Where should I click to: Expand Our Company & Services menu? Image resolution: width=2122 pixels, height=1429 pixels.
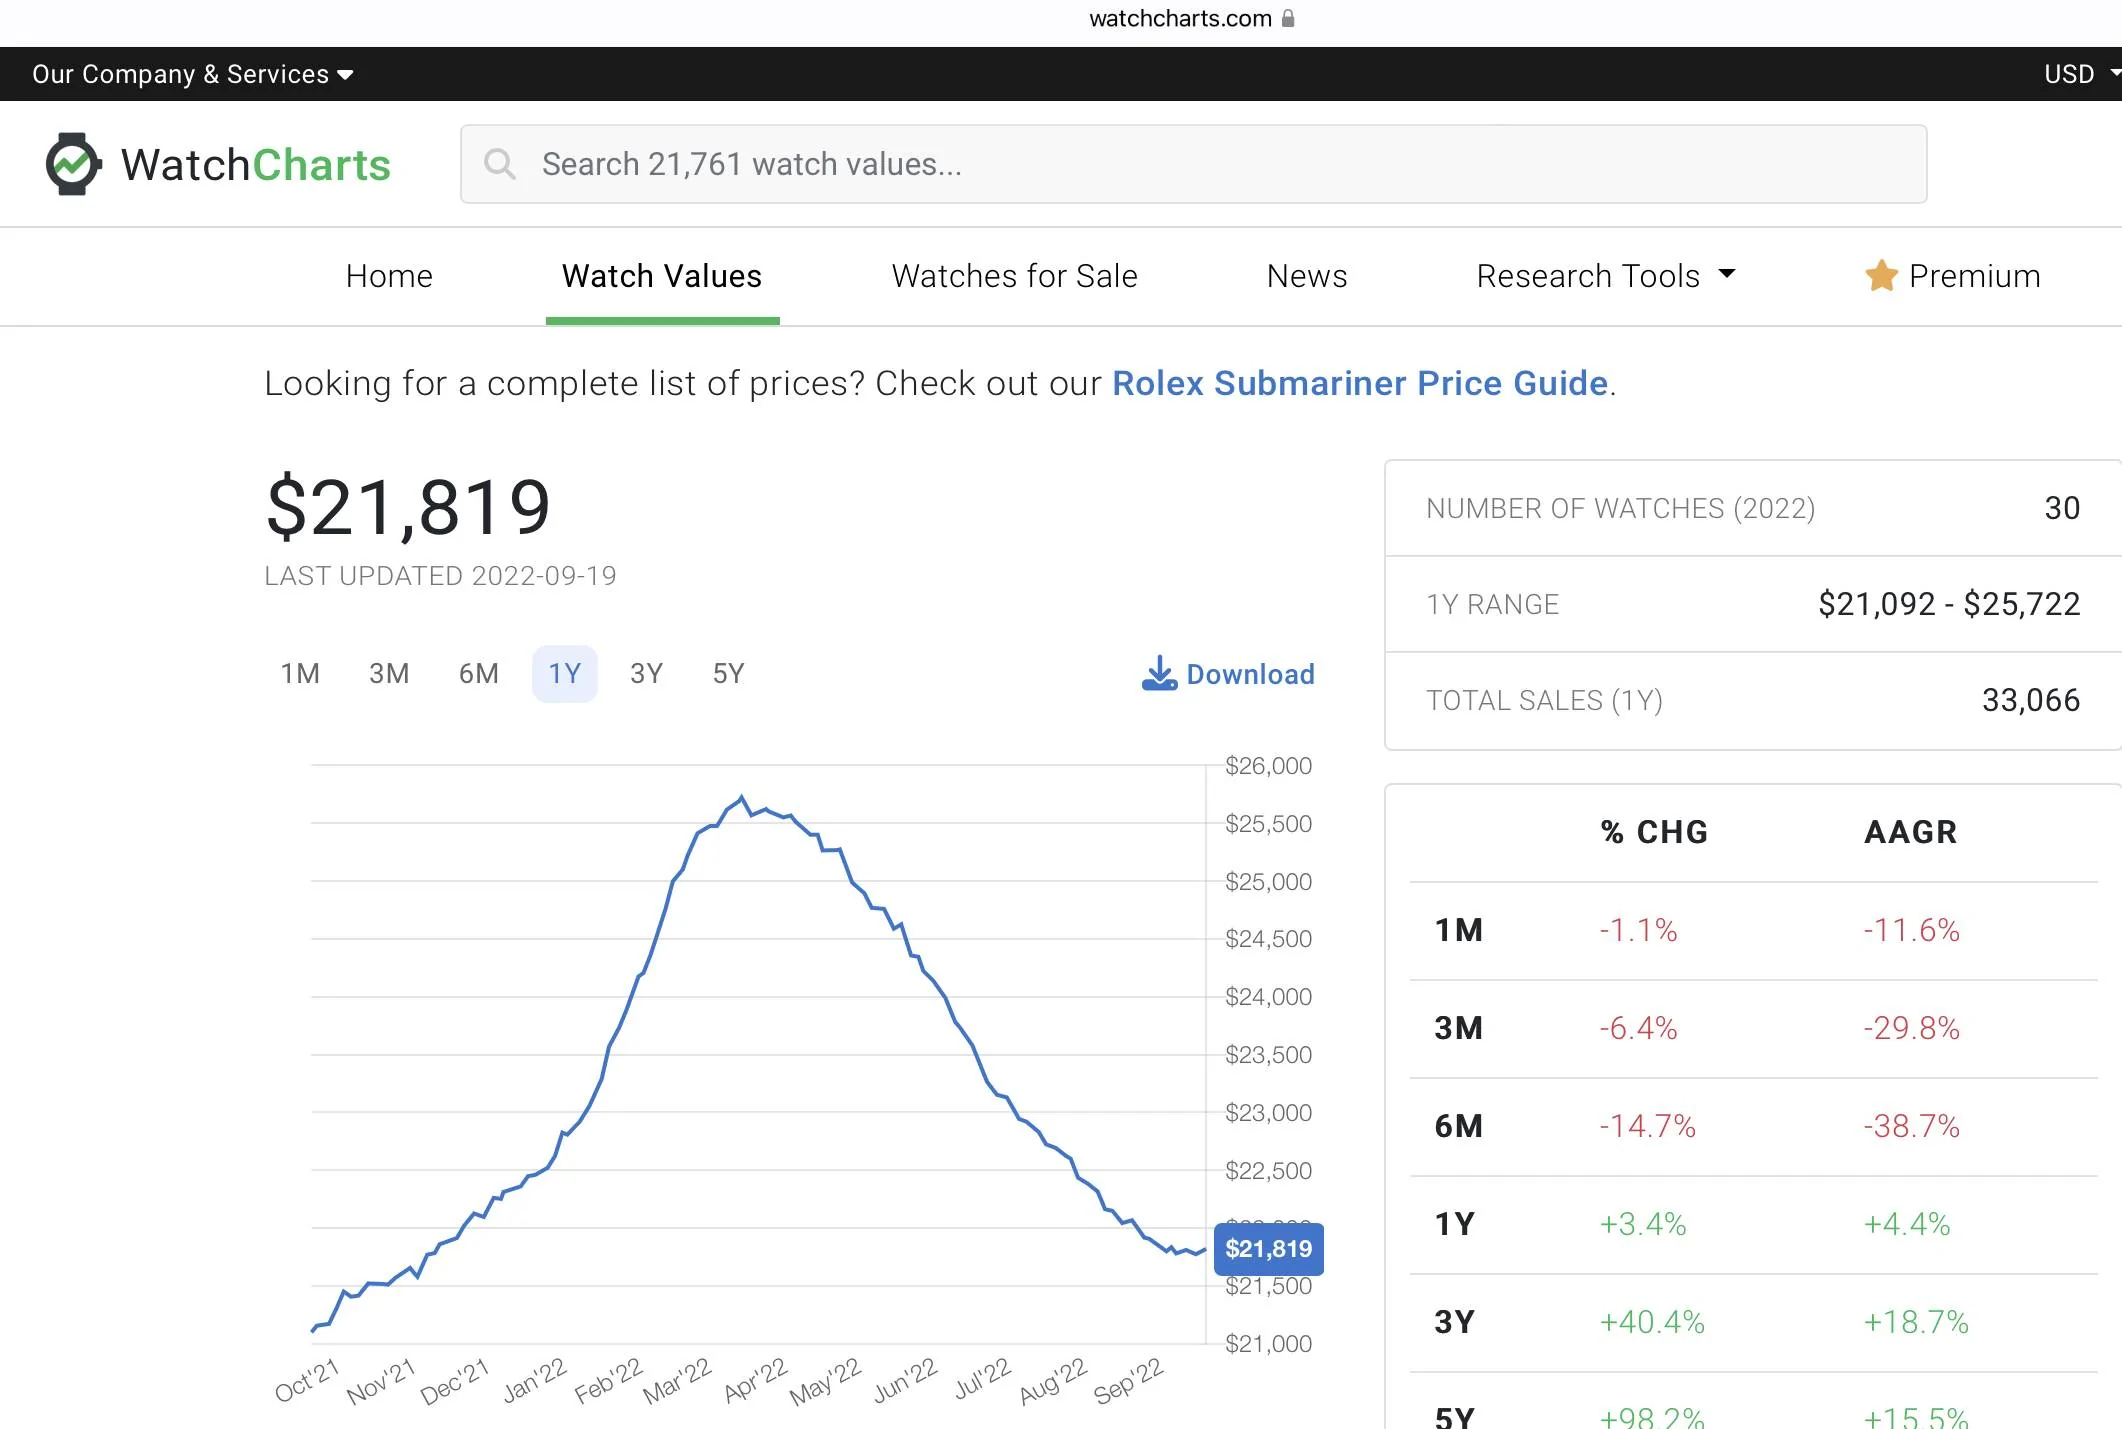coord(192,74)
